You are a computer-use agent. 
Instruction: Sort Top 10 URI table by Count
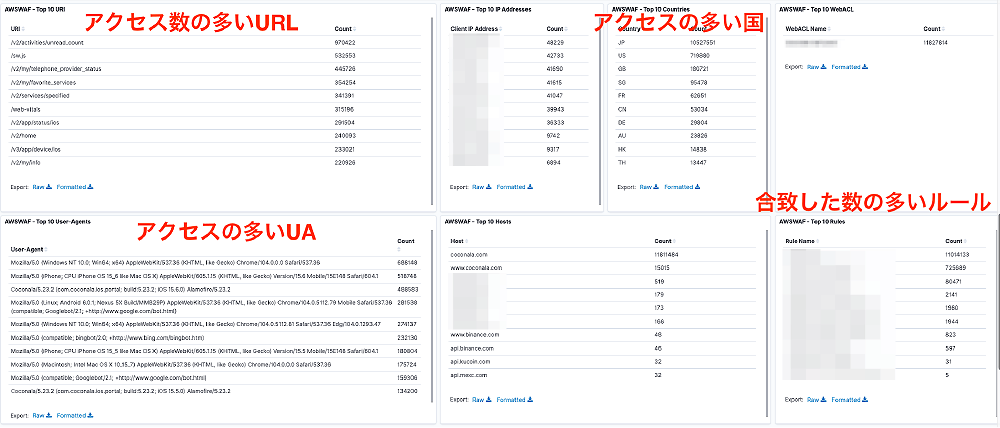(345, 29)
